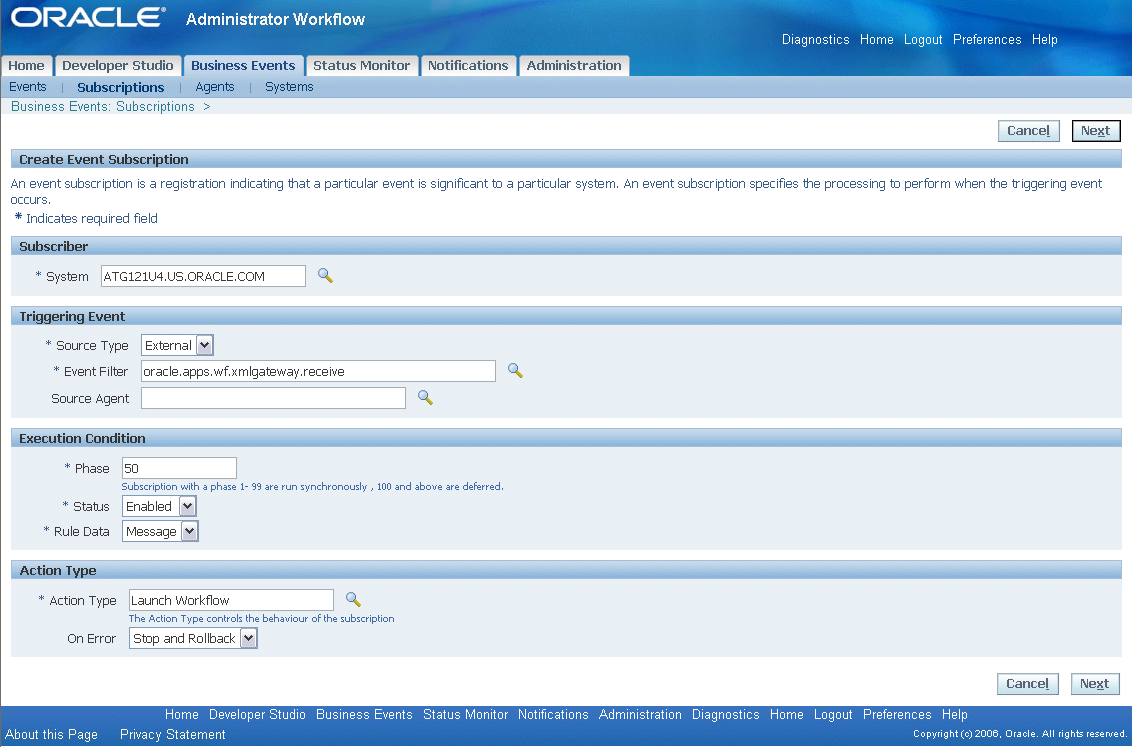The image size is (1132, 747).
Task: Open On Error dropdown
Action: click(x=193, y=638)
